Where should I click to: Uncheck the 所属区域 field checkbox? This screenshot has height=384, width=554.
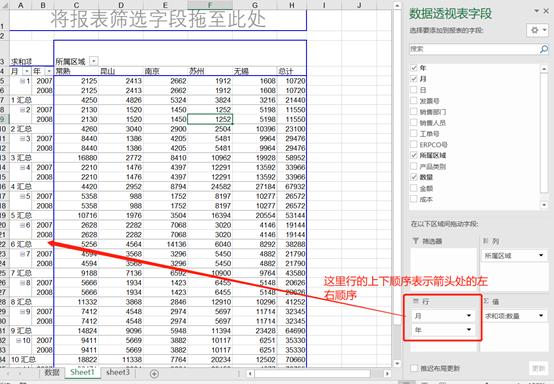(x=414, y=155)
